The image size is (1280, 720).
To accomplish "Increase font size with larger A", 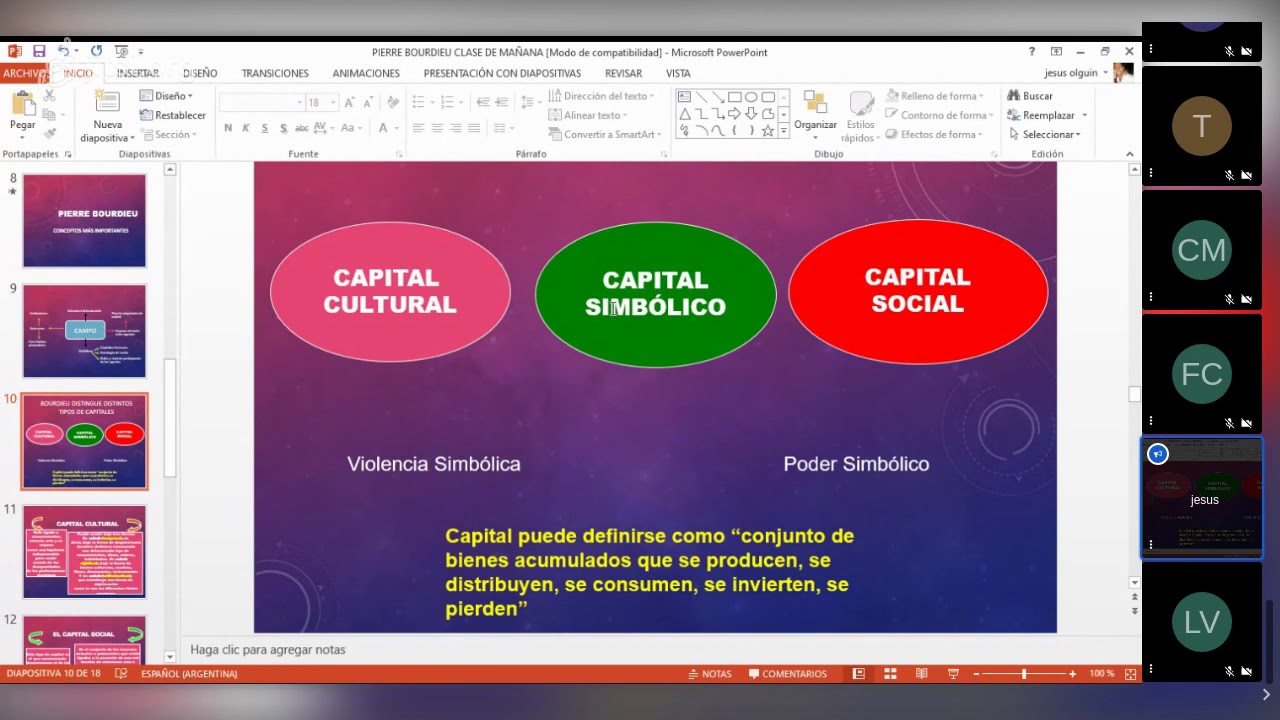I will (x=348, y=103).
